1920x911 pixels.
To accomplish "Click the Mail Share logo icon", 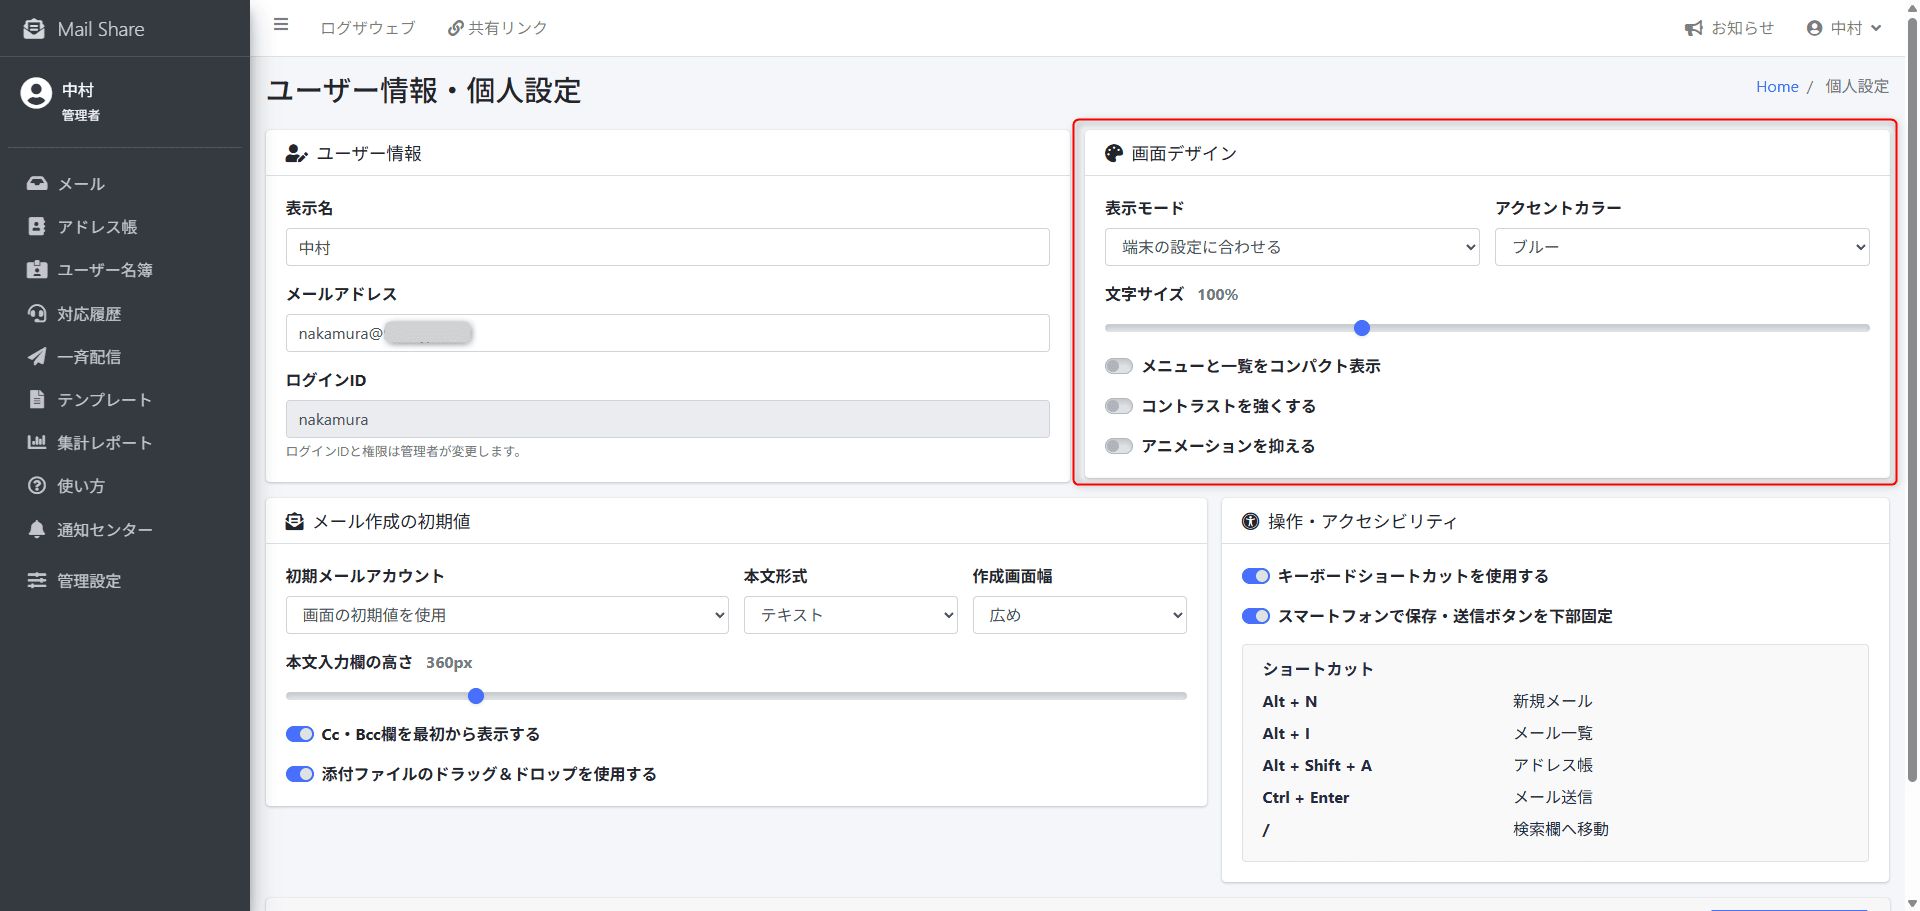I will (x=34, y=29).
